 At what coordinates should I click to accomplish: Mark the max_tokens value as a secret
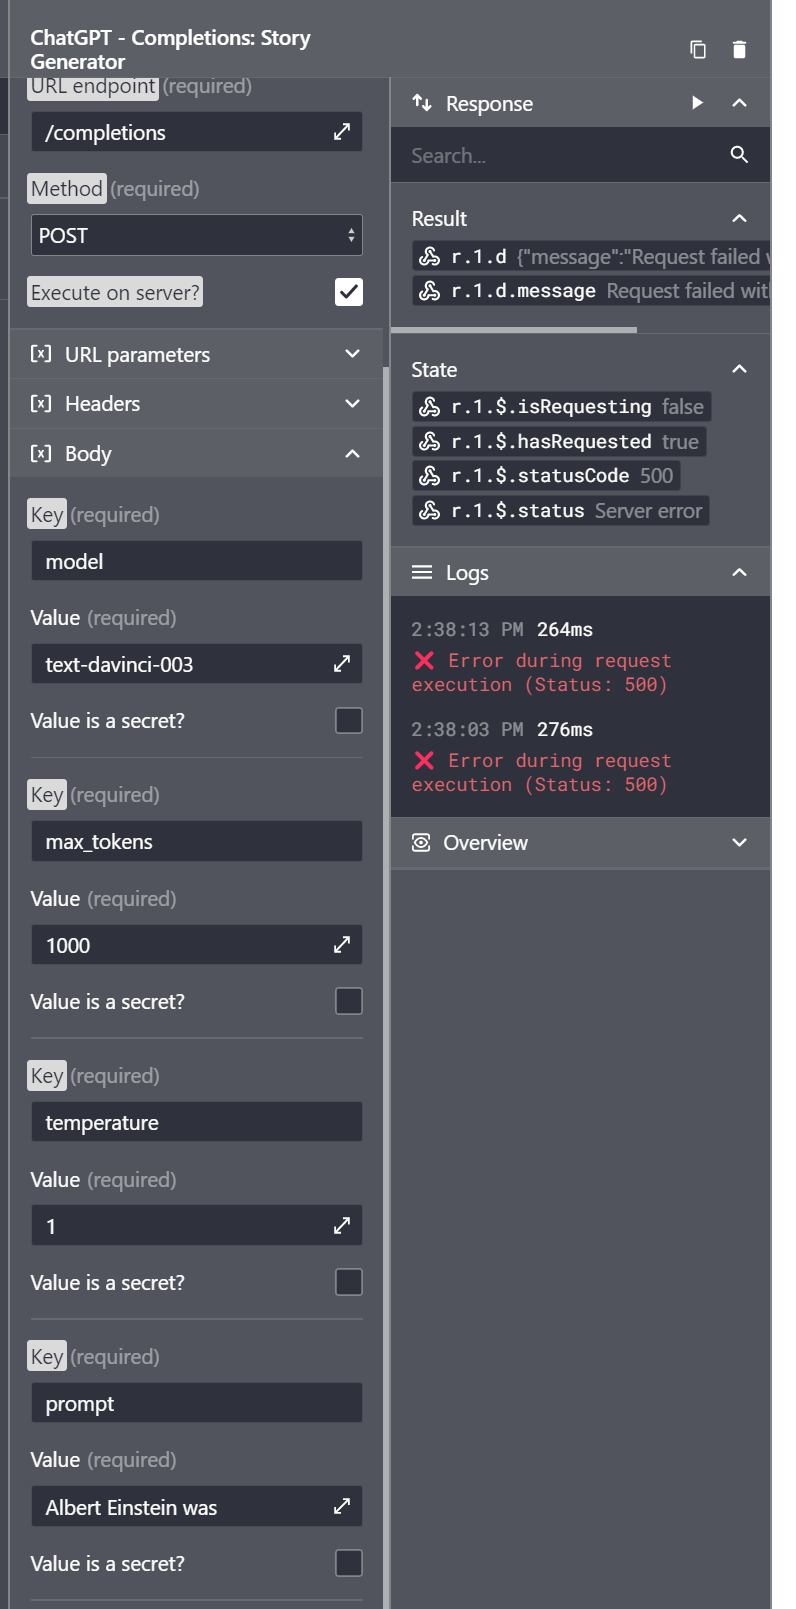click(x=349, y=1002)
